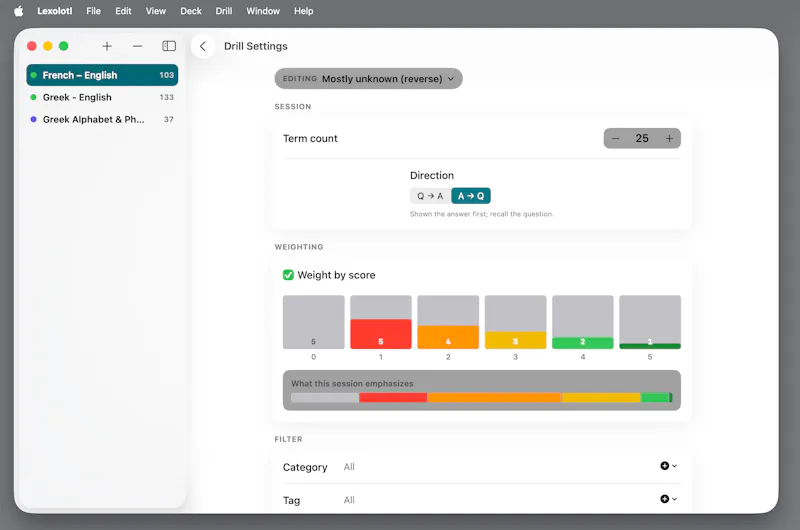Click the Term count label

point(310,139)
